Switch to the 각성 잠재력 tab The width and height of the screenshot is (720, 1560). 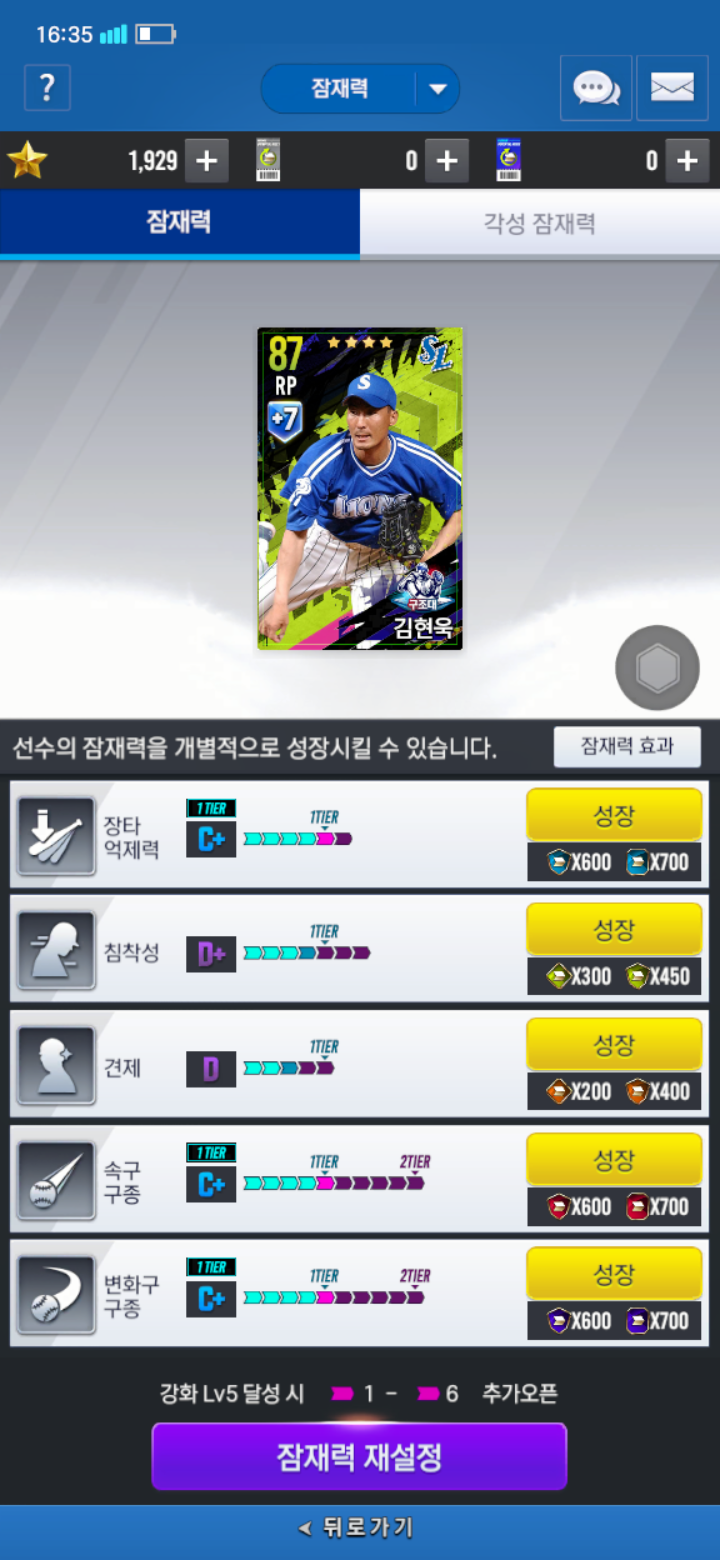tap(540, 223)
